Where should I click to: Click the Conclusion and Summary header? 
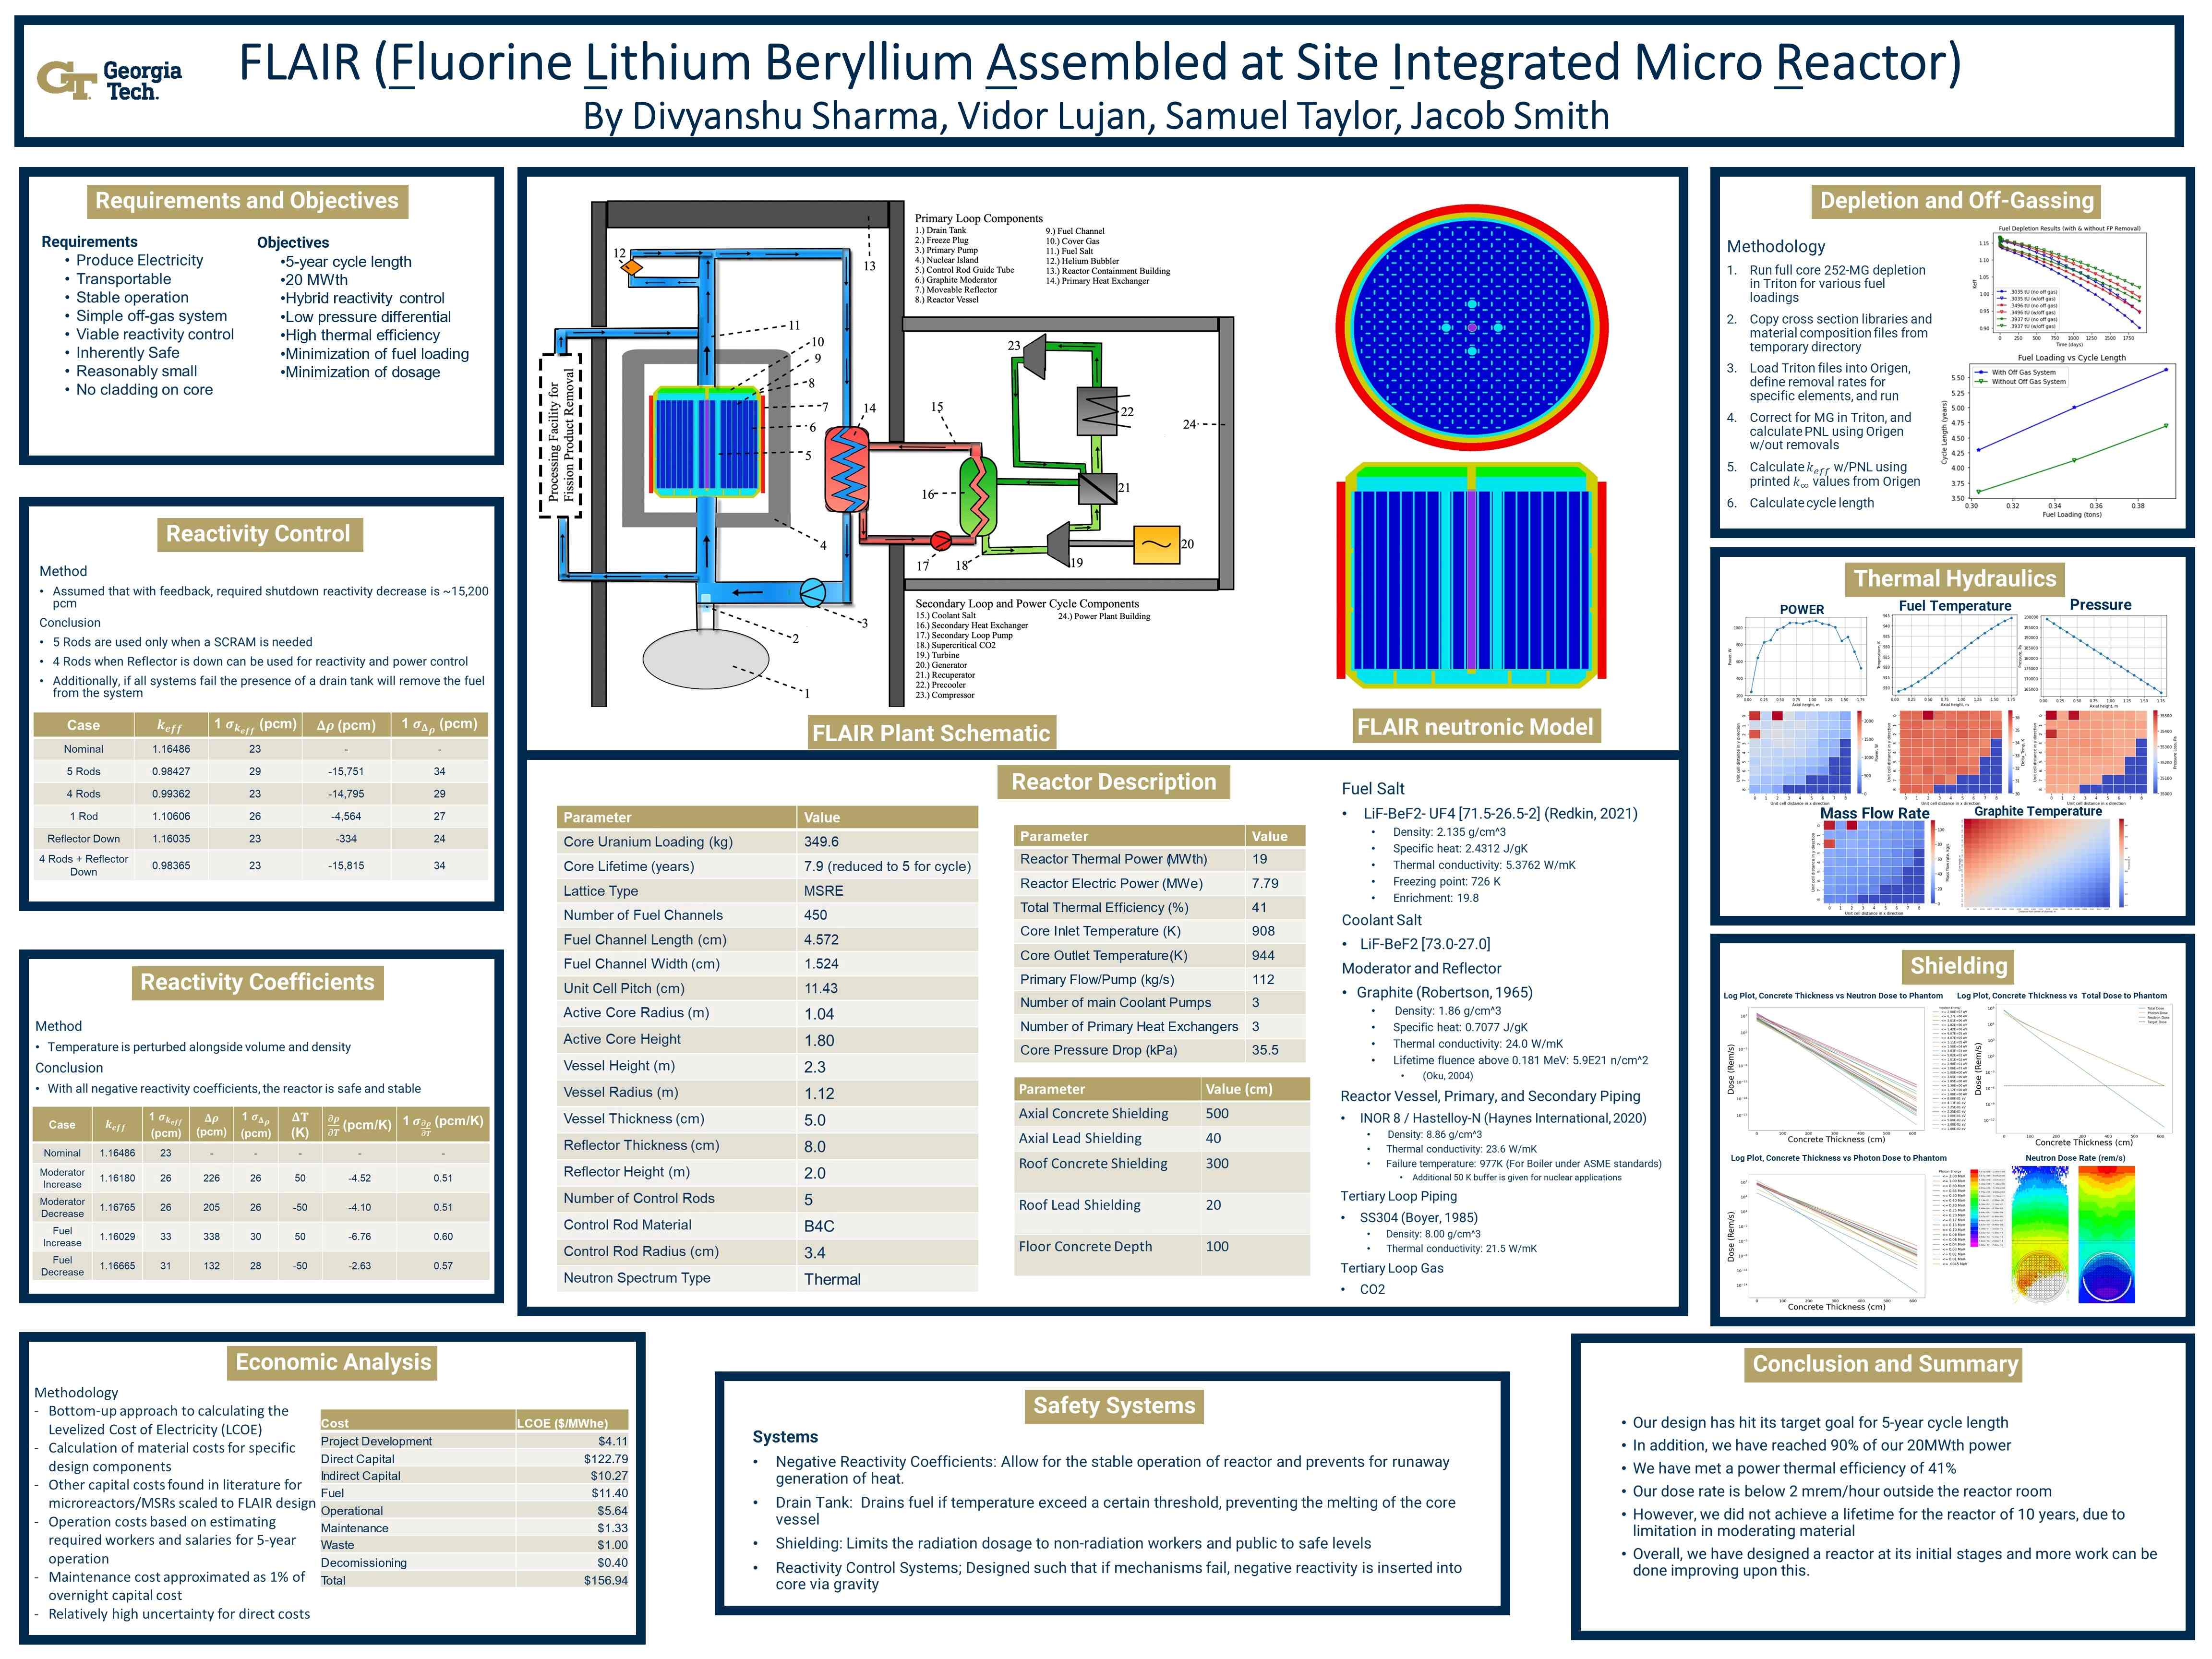[x=1883, y=1363]
